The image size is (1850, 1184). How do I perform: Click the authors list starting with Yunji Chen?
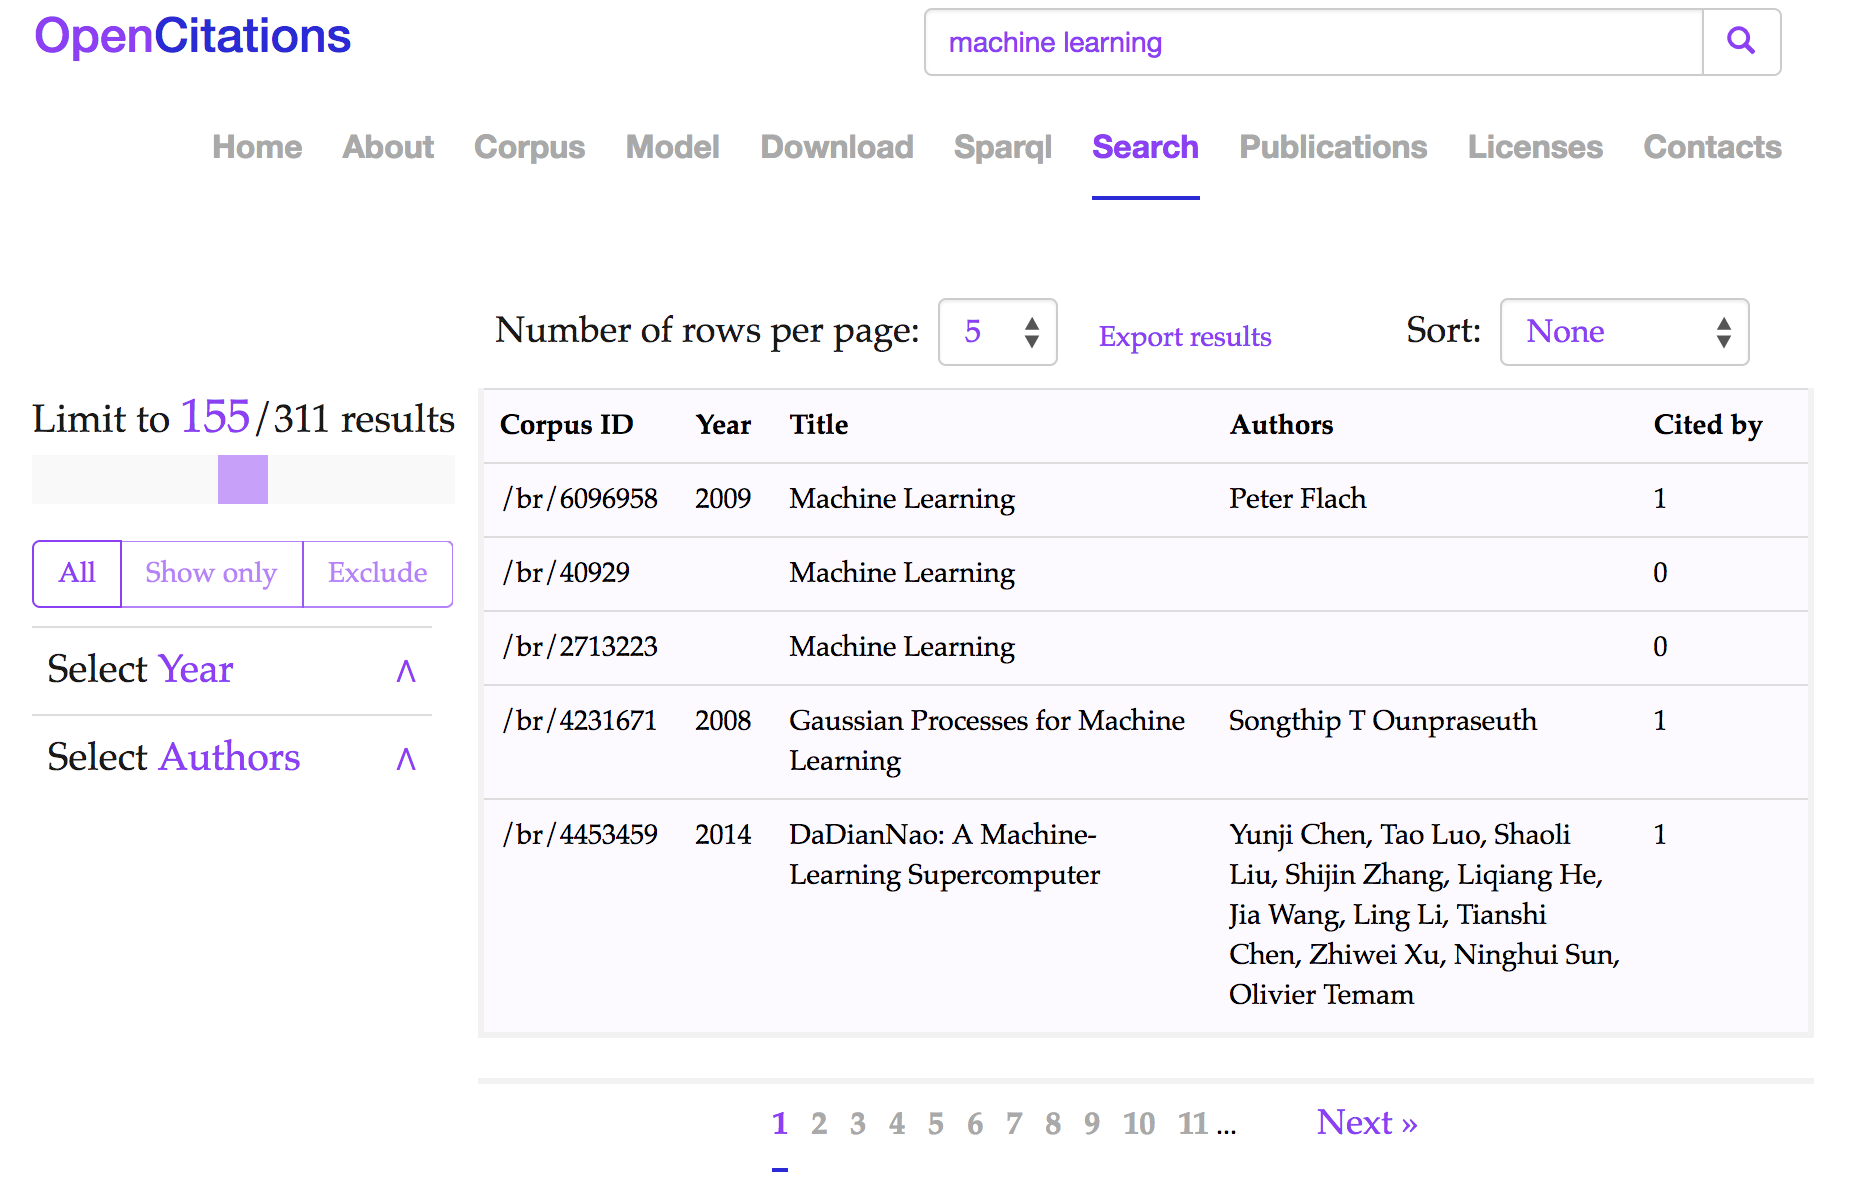coord(1424,915)
